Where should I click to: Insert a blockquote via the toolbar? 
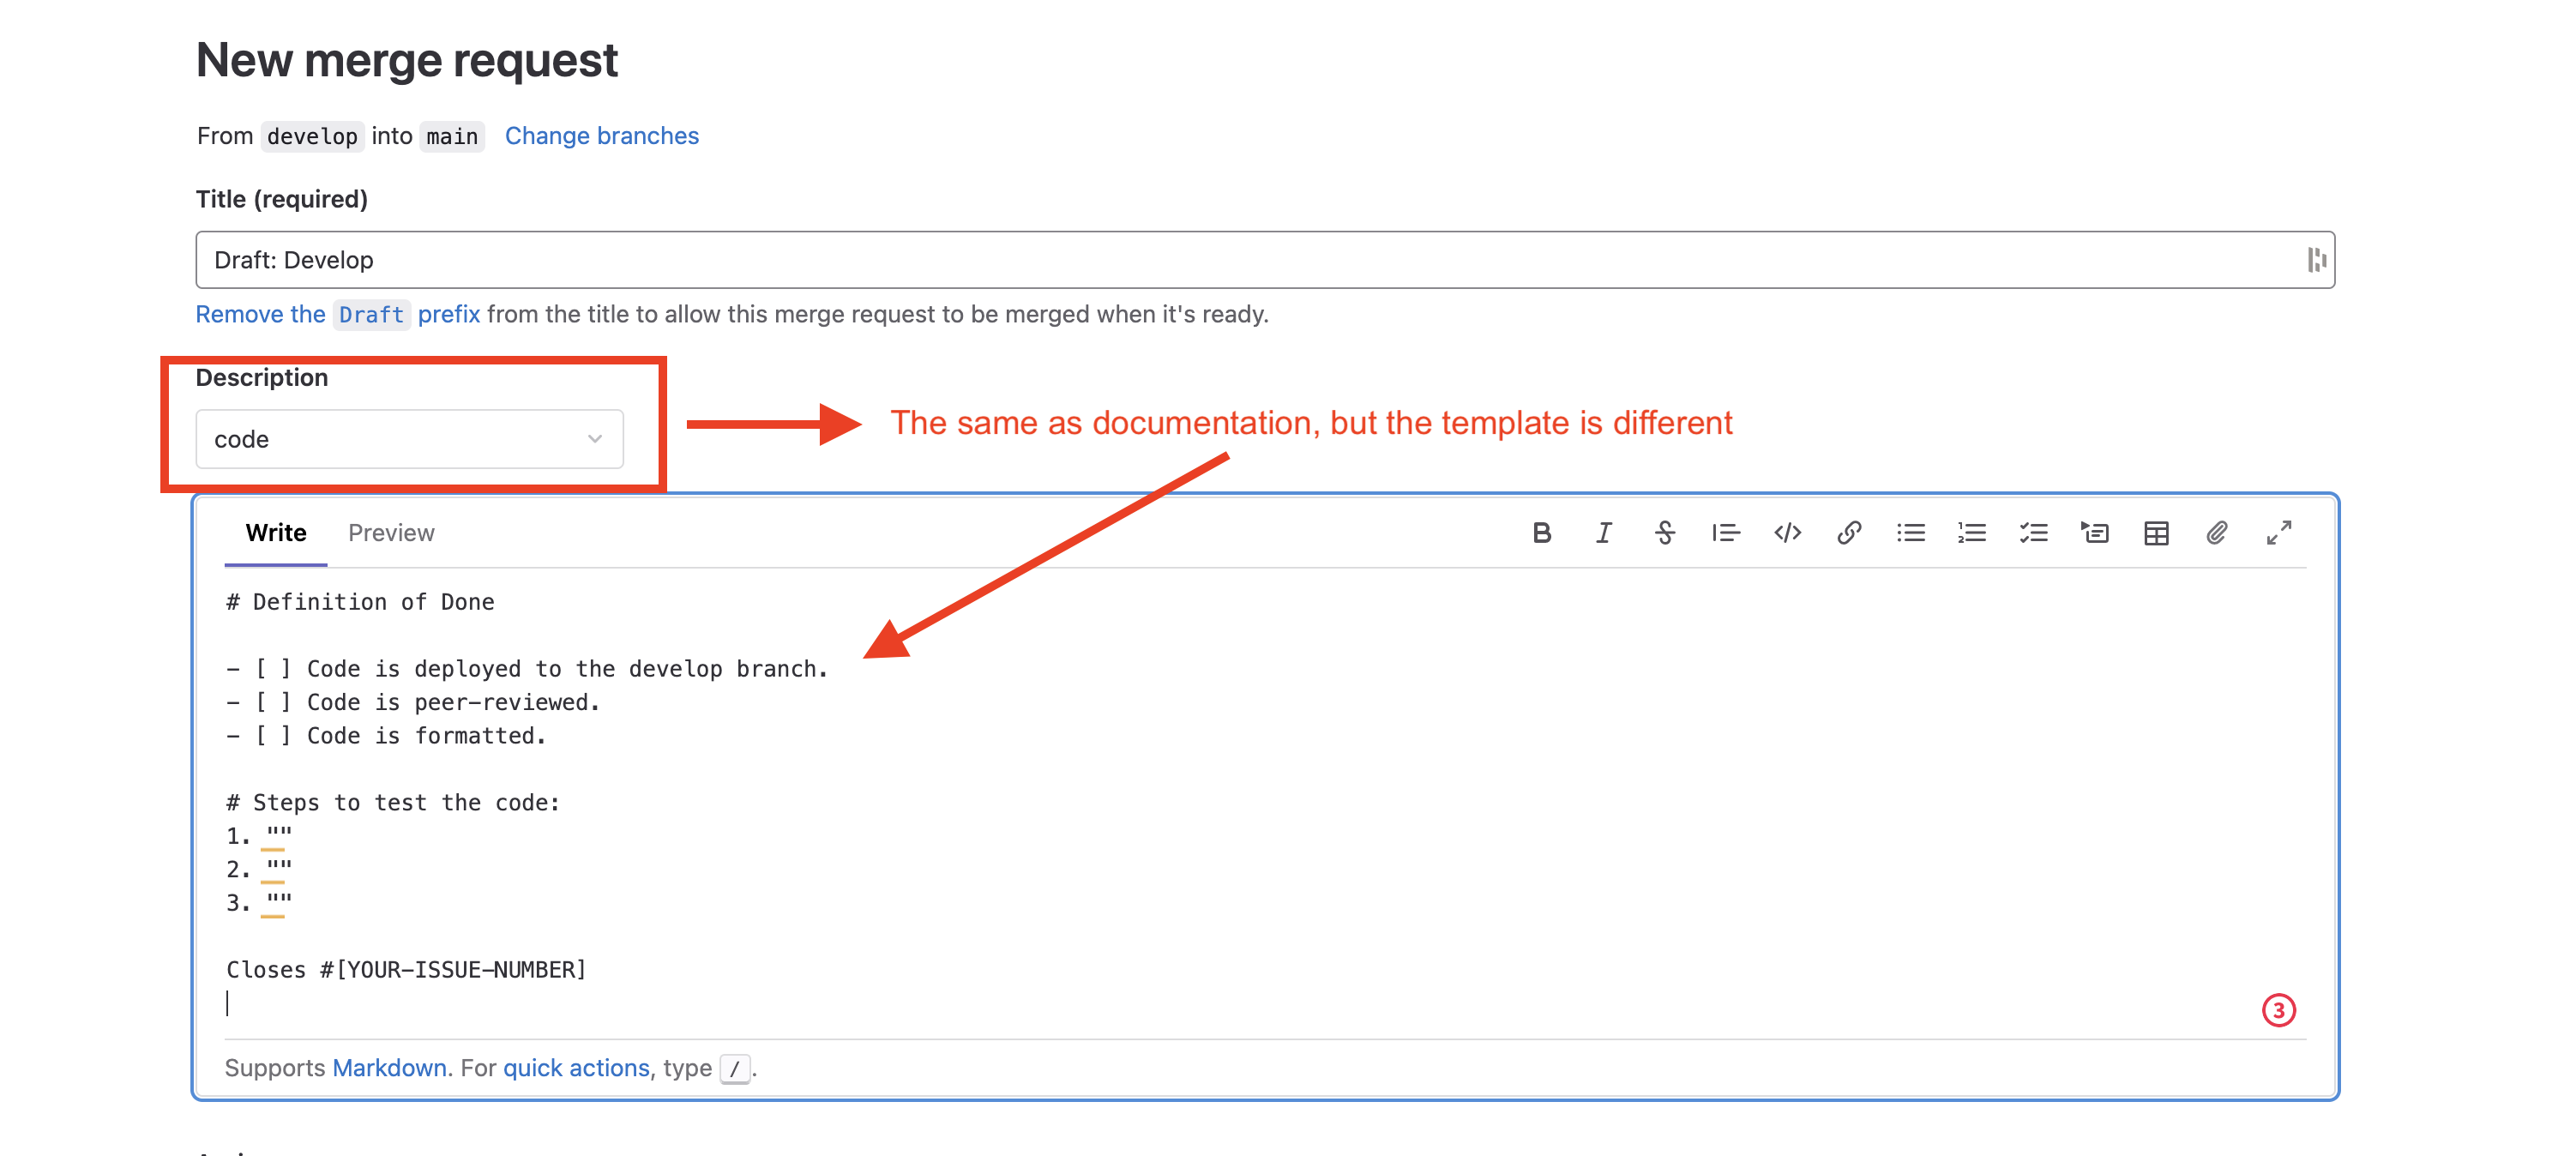(x=1725, y=533)
